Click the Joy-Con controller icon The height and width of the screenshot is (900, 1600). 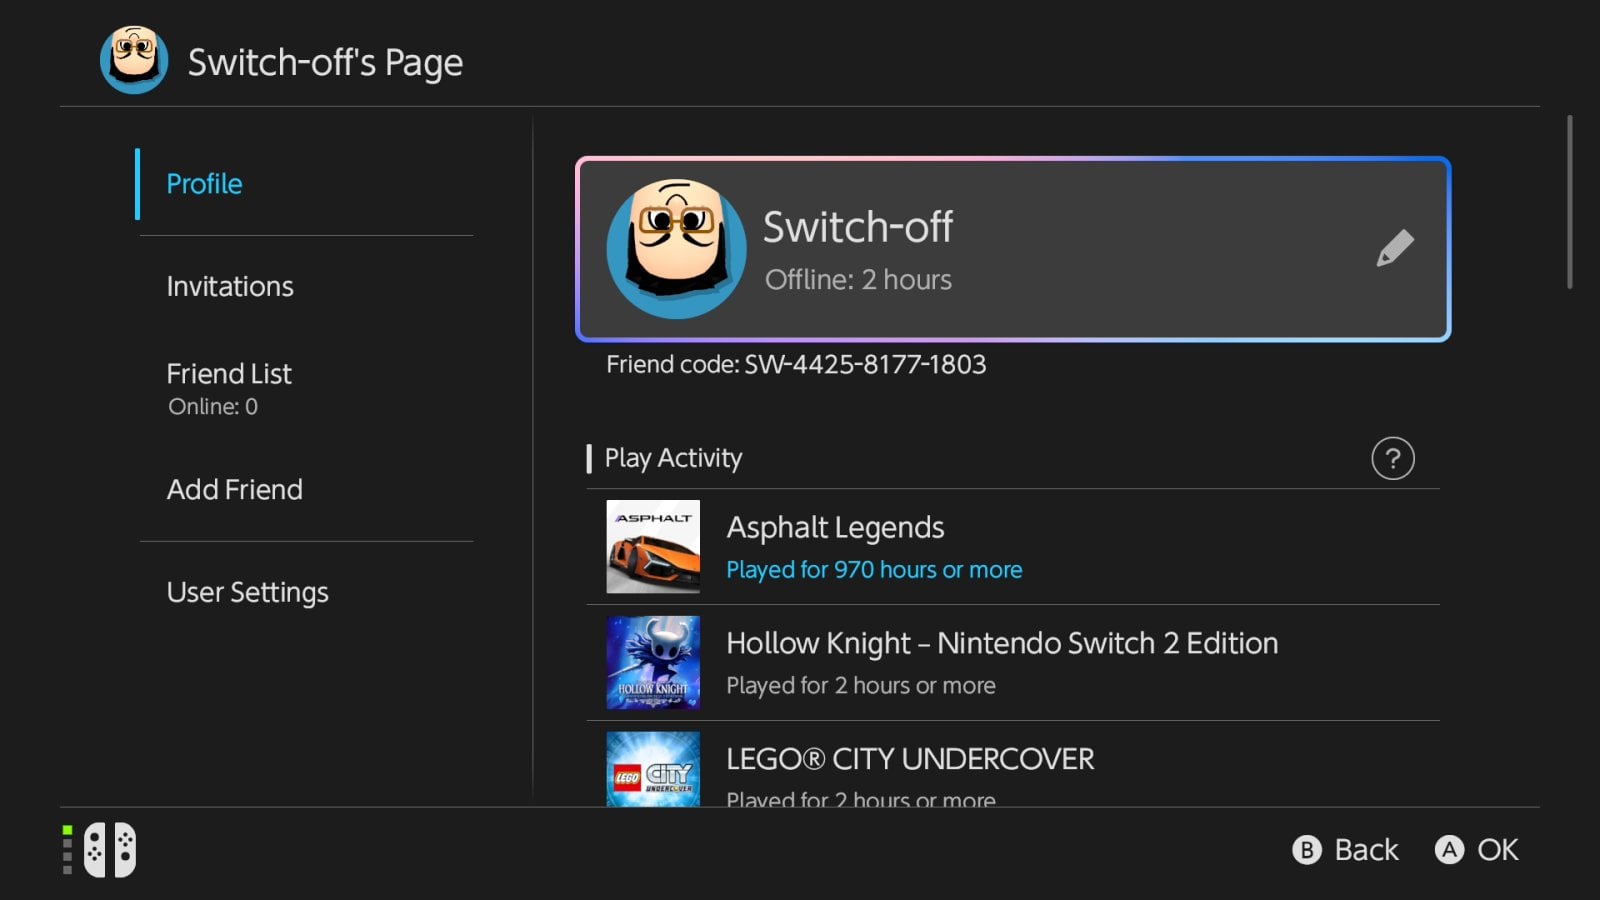click(110, 850)
